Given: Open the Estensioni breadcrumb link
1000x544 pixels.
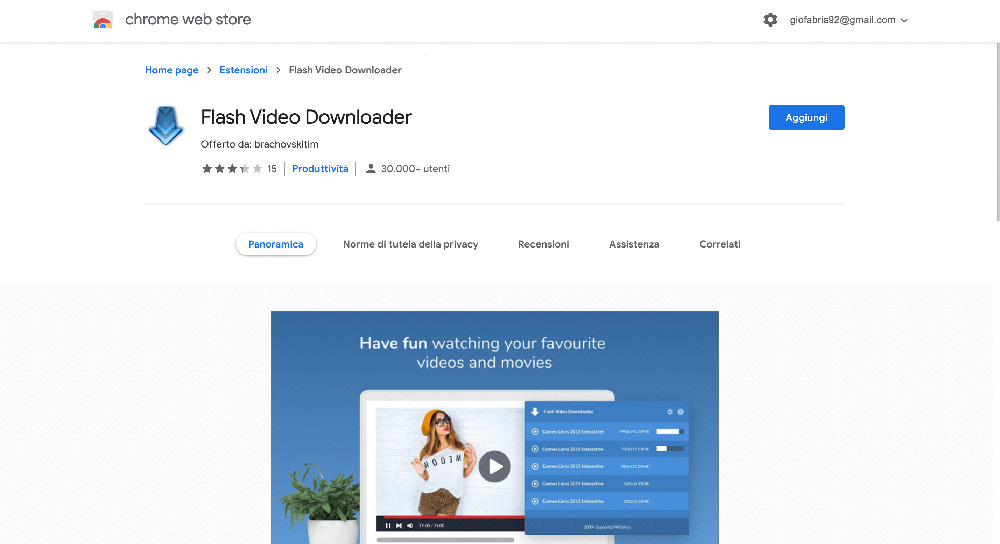Looking at the screenshot, I should tap(243, 70).
